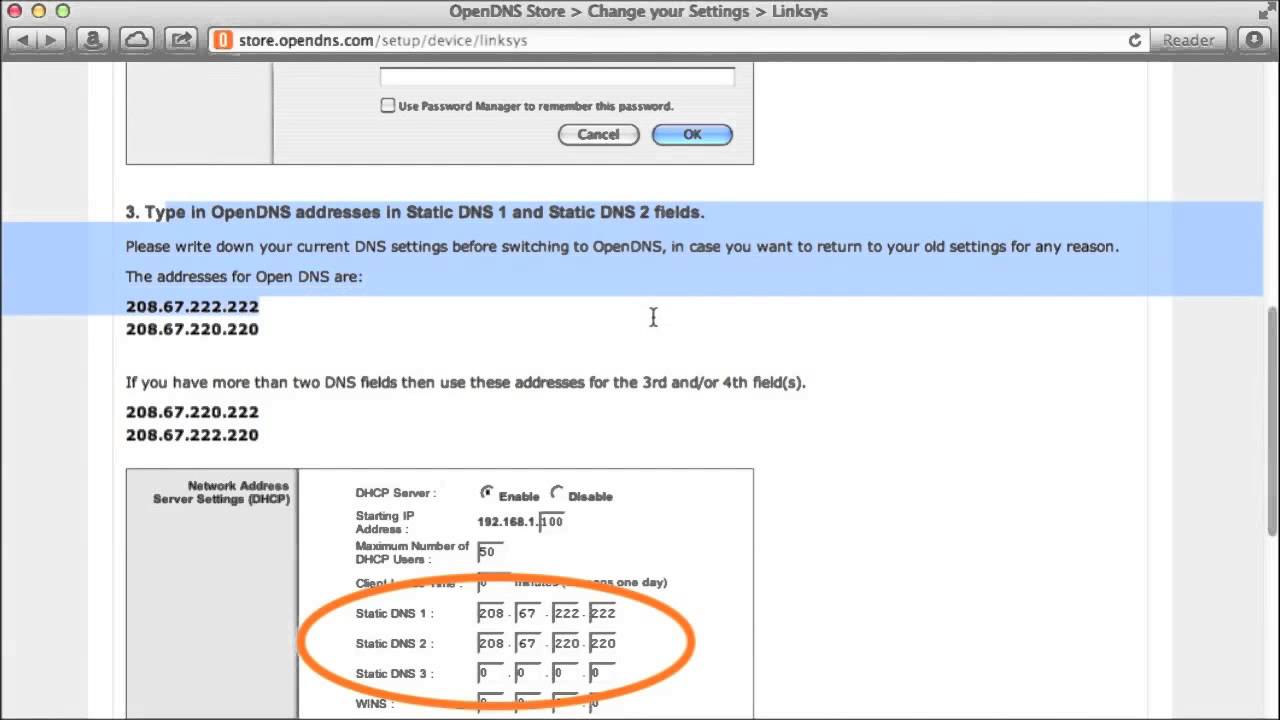Select the DHCP Server Disable radio button
1280x720 pixels.
coord(557,493)
